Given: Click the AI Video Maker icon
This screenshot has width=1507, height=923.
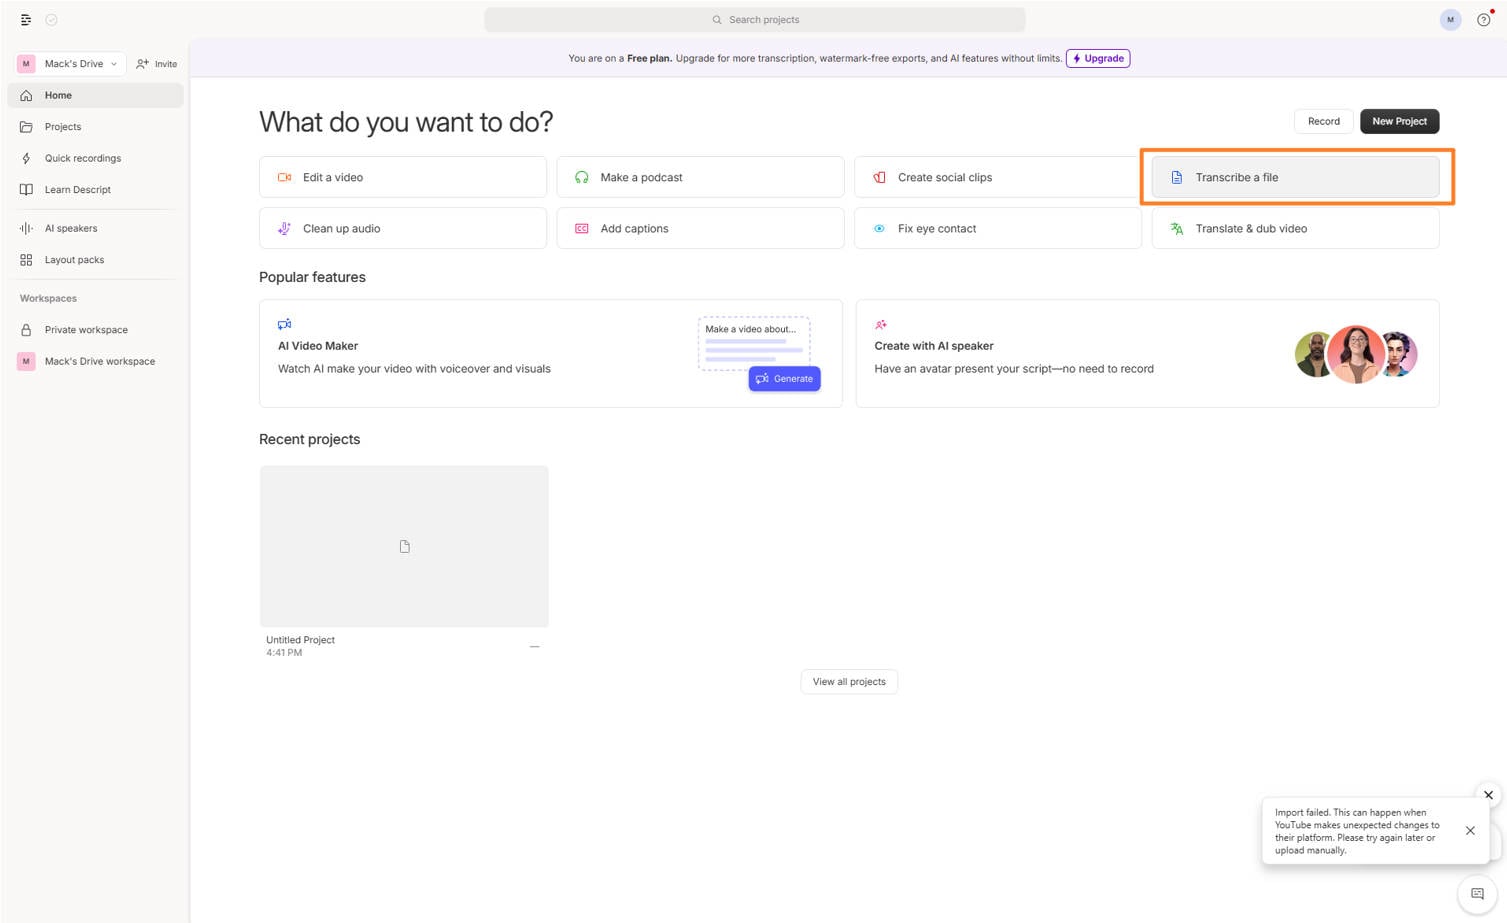Looking at the screenshot, I should point(285,324).
